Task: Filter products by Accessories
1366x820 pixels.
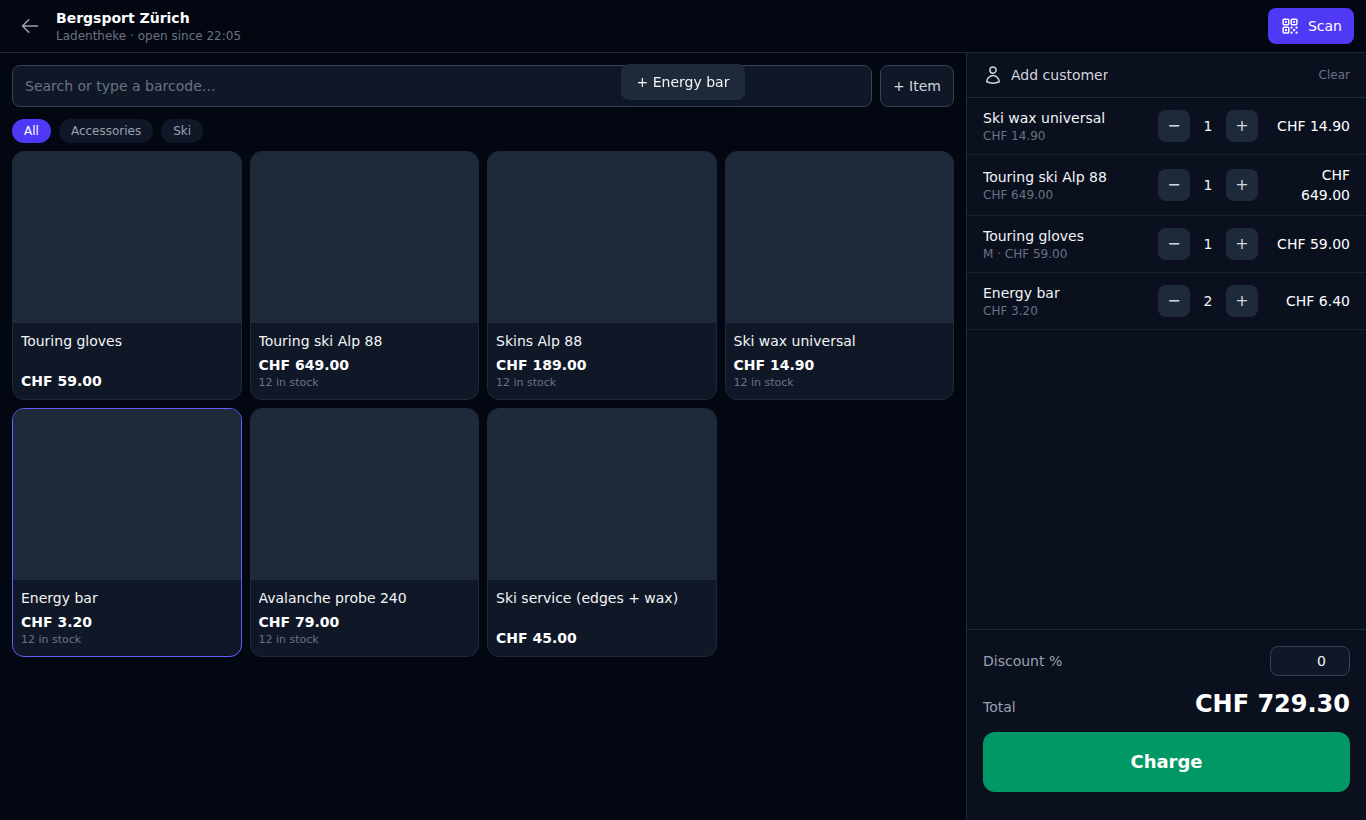Action: coord(106,131)
